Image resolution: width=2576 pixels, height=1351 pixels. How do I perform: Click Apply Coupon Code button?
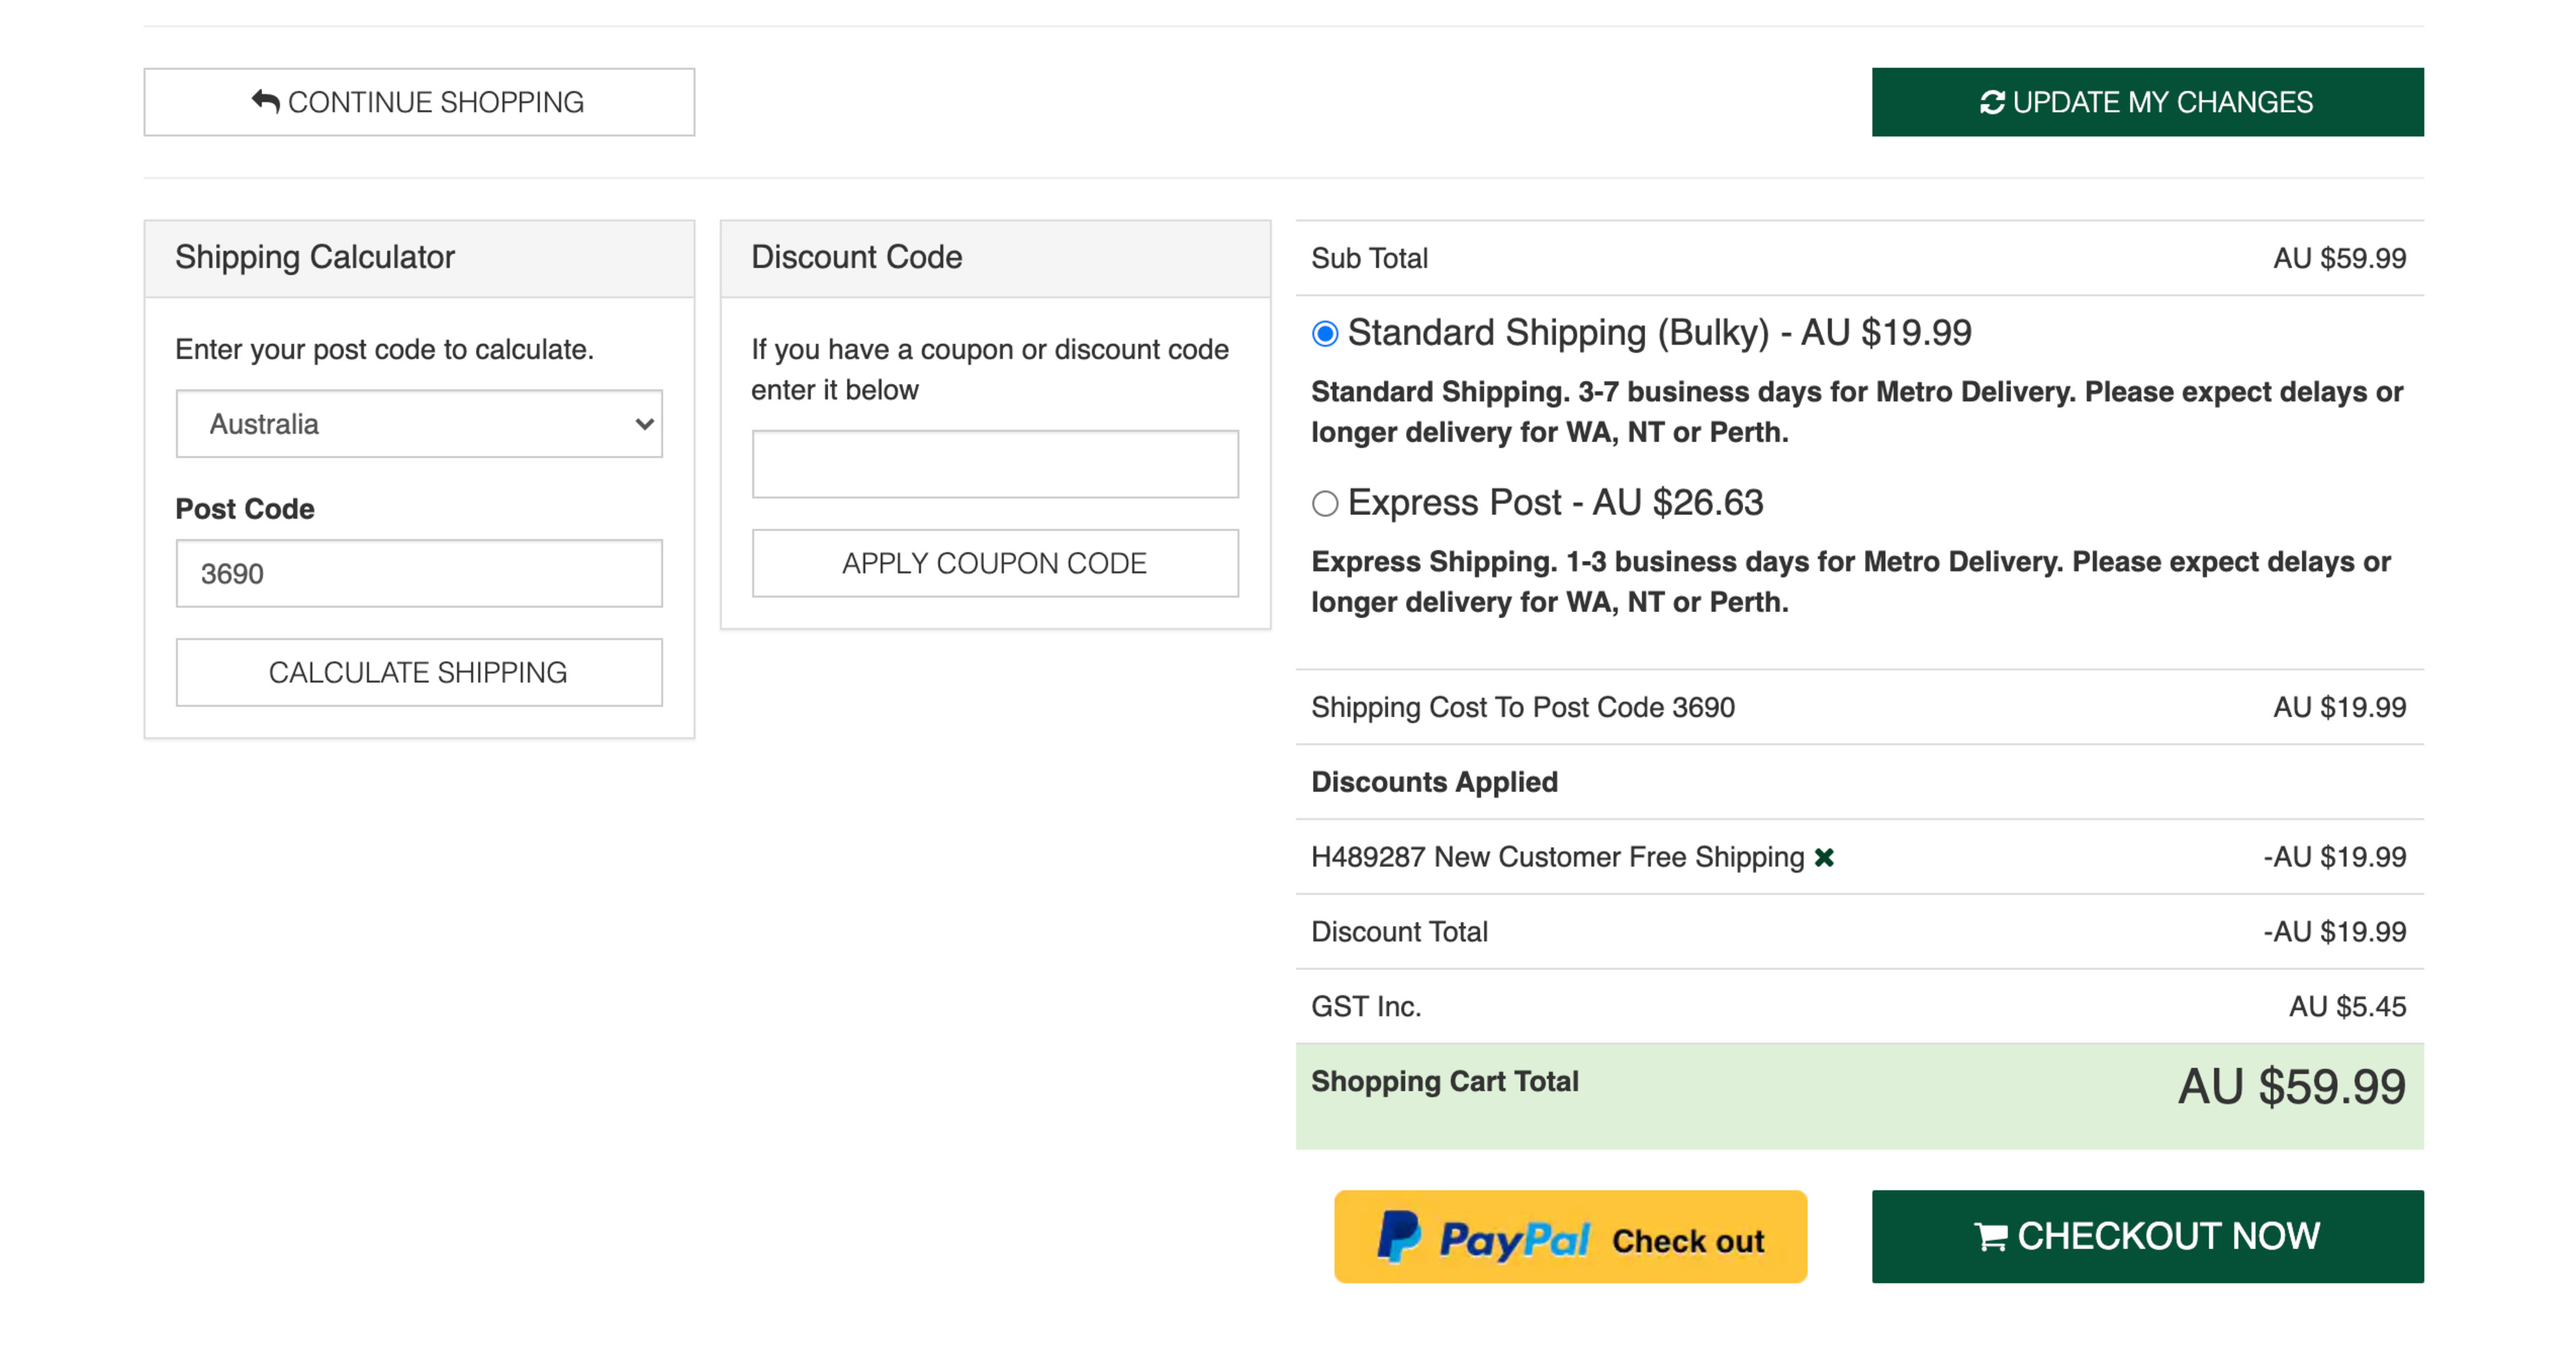995,563
